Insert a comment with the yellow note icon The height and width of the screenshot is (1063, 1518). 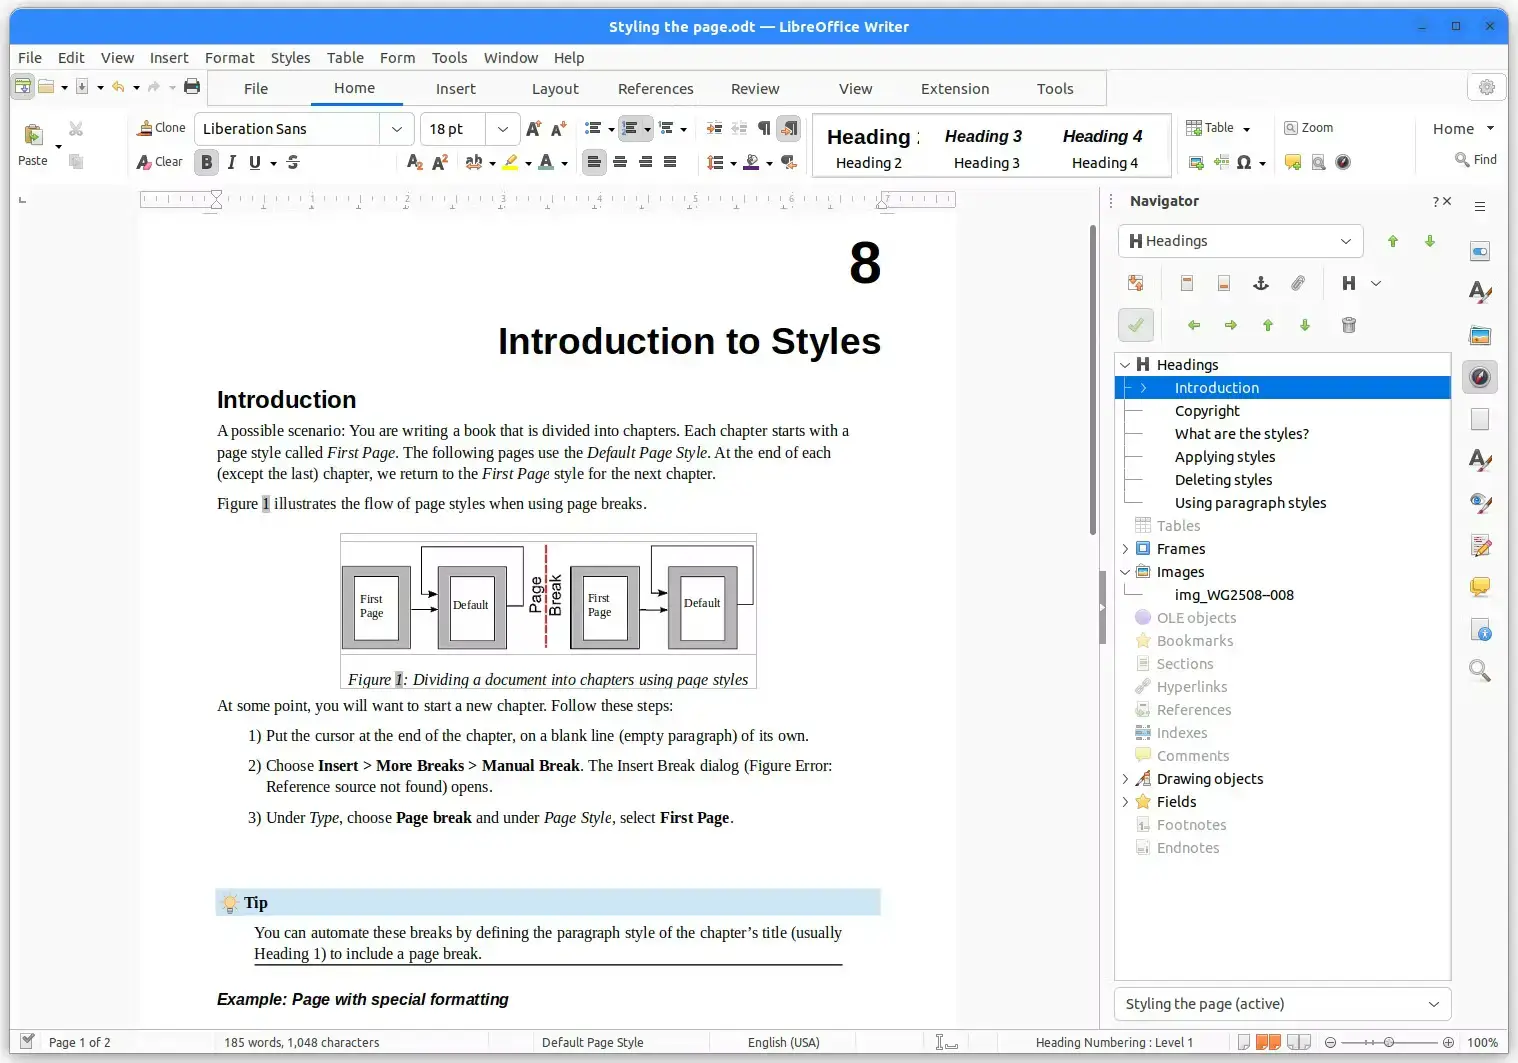[1293, 162]
